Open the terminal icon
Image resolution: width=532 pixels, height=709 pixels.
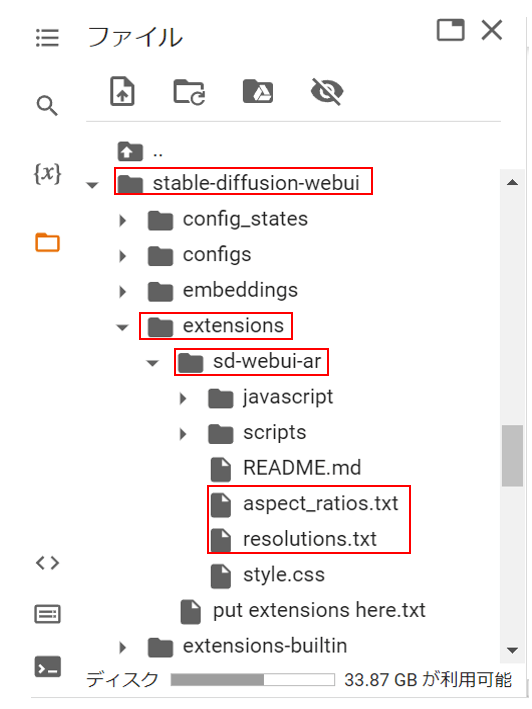pos(47,666)
